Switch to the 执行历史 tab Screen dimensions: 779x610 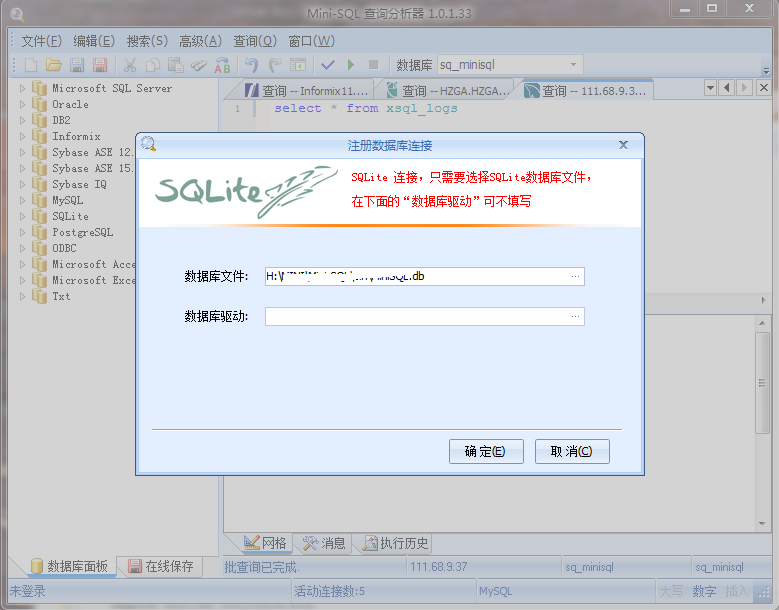pyautogui.click(x=395, y=543)
